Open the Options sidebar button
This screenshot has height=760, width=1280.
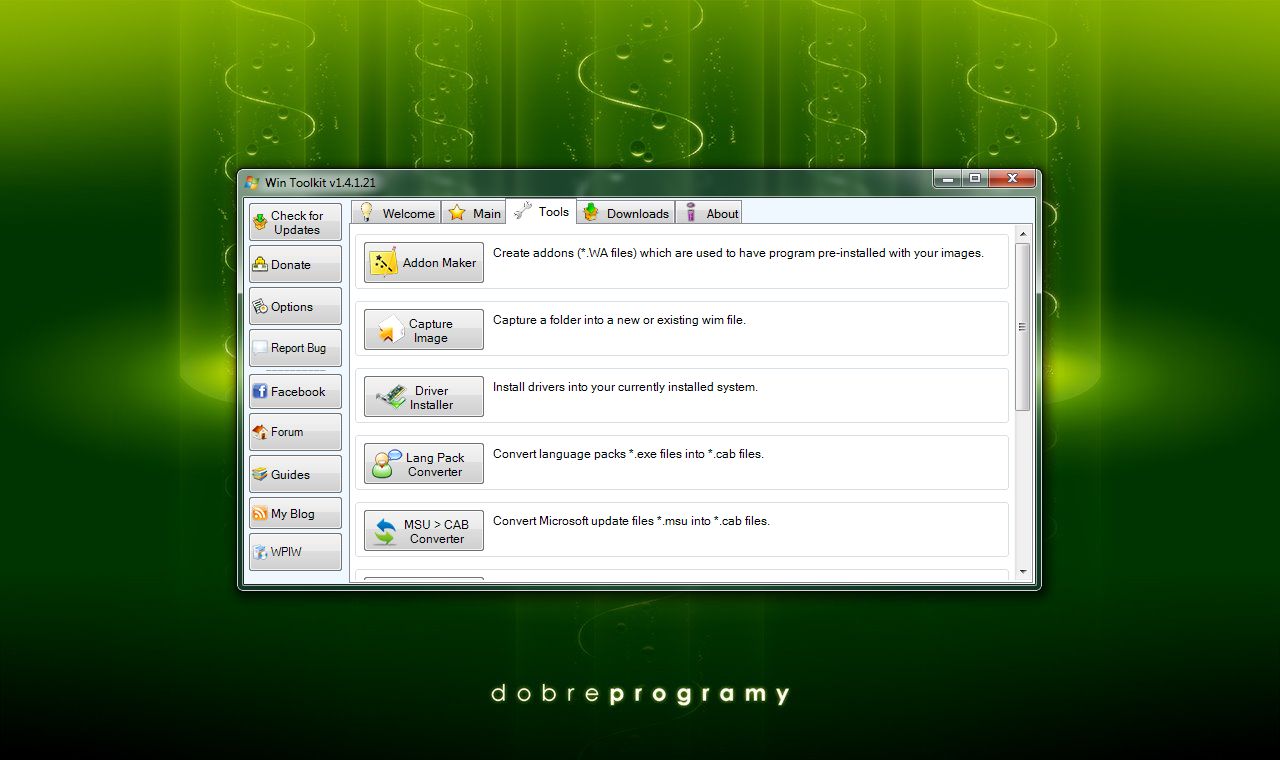pyautogui.click(x=295, y=306)
